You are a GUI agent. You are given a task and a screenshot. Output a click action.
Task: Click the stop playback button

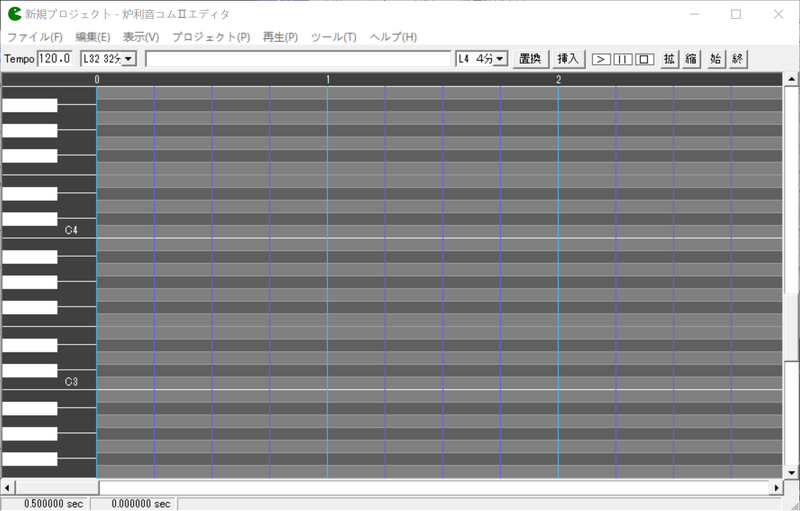[645, 59]
